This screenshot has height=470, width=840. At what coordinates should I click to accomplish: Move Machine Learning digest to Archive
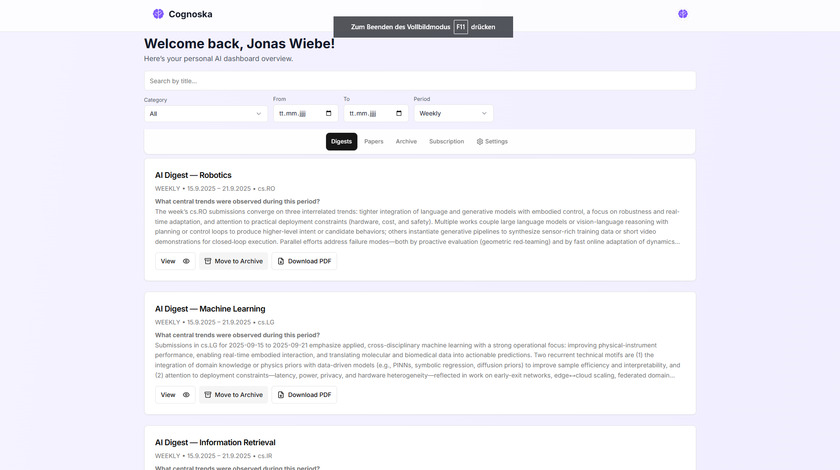click(x=234, y=395)
